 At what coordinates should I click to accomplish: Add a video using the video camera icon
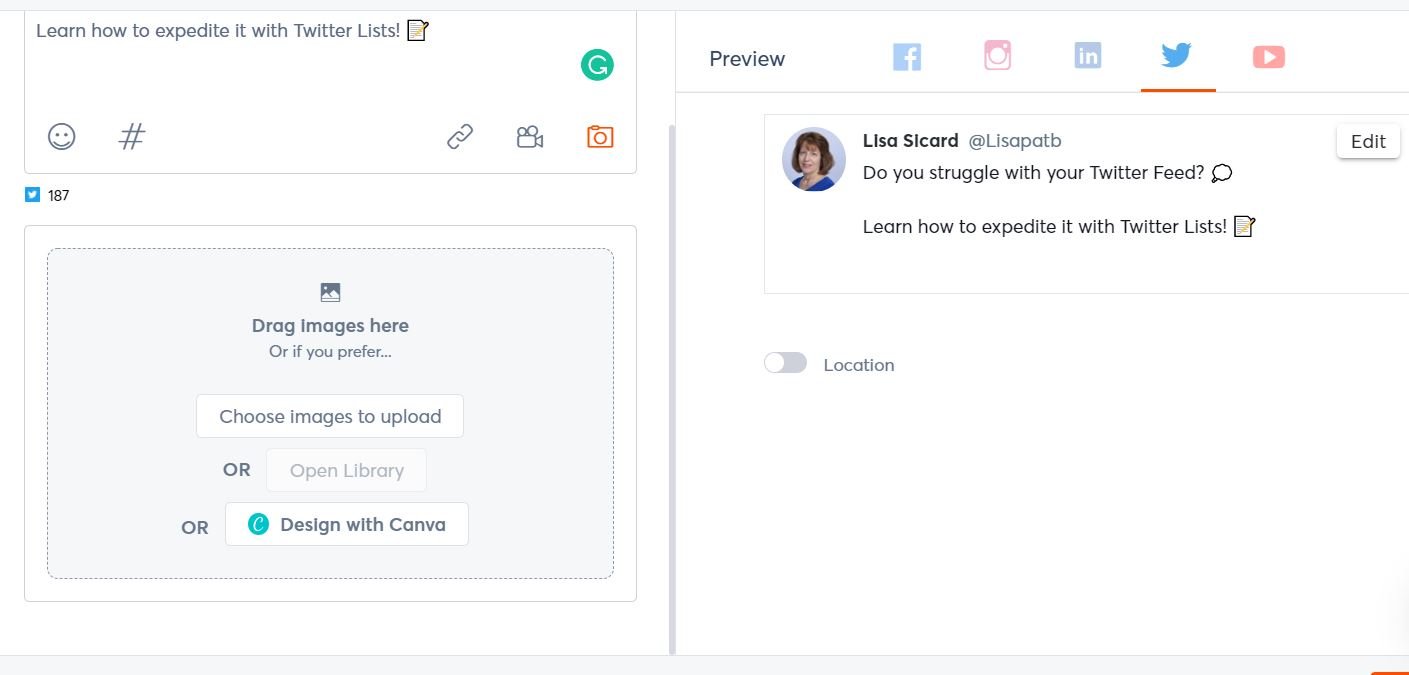coord(530,136)
